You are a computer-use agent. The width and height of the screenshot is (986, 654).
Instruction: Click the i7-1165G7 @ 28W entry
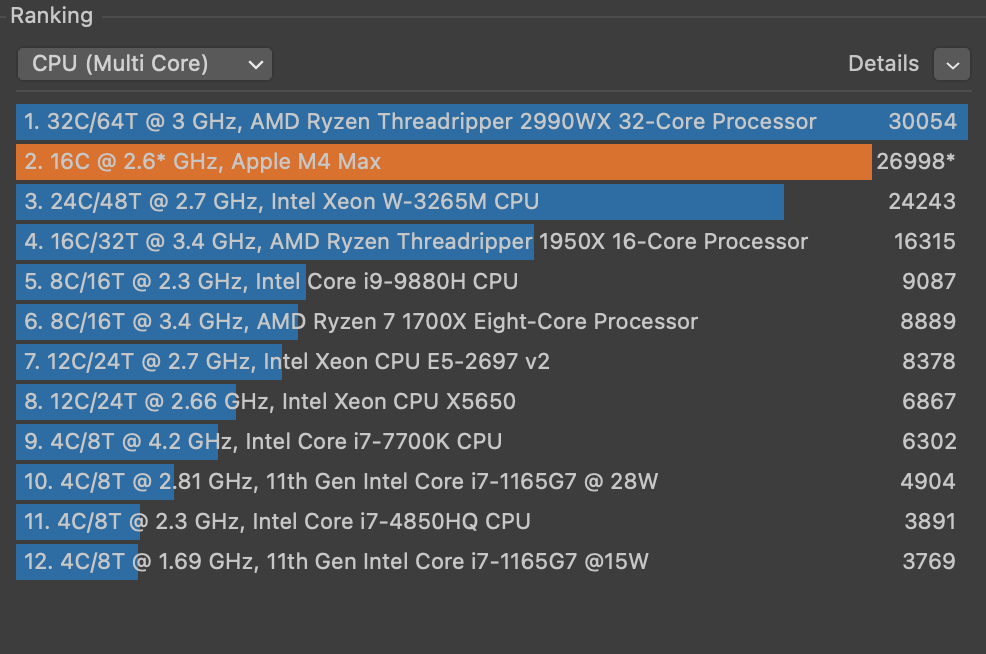(x=492, y=482)
